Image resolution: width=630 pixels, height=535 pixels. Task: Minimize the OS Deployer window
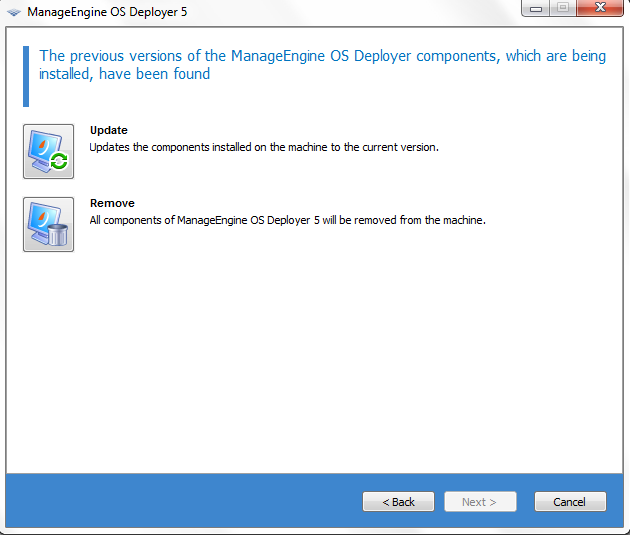536,8
